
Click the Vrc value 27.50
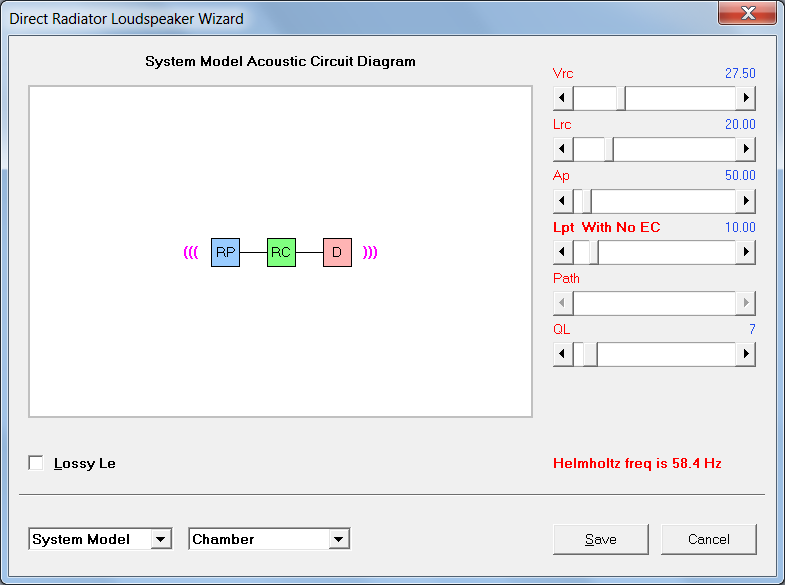tap(740, 73)
